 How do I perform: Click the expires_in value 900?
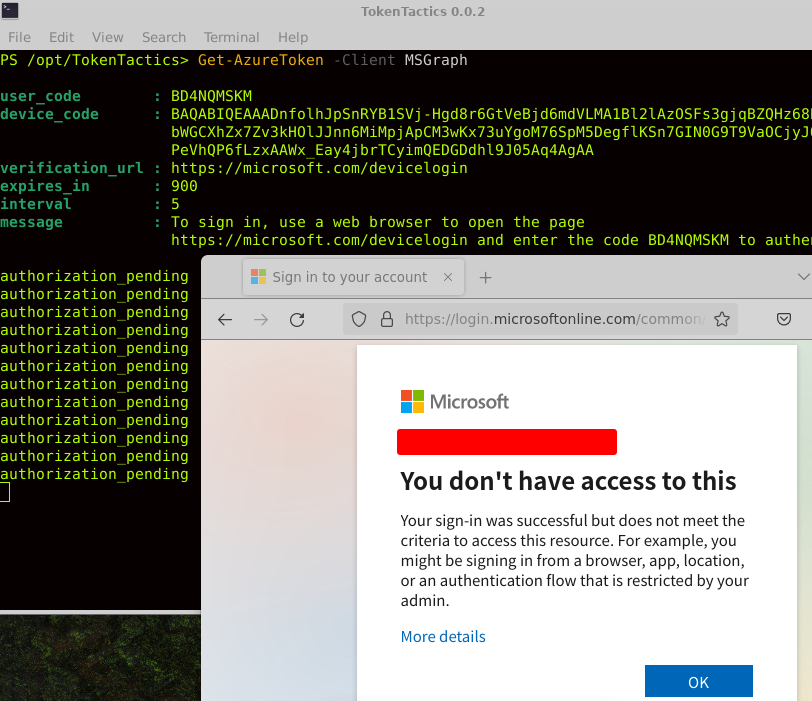pos(184,186)
